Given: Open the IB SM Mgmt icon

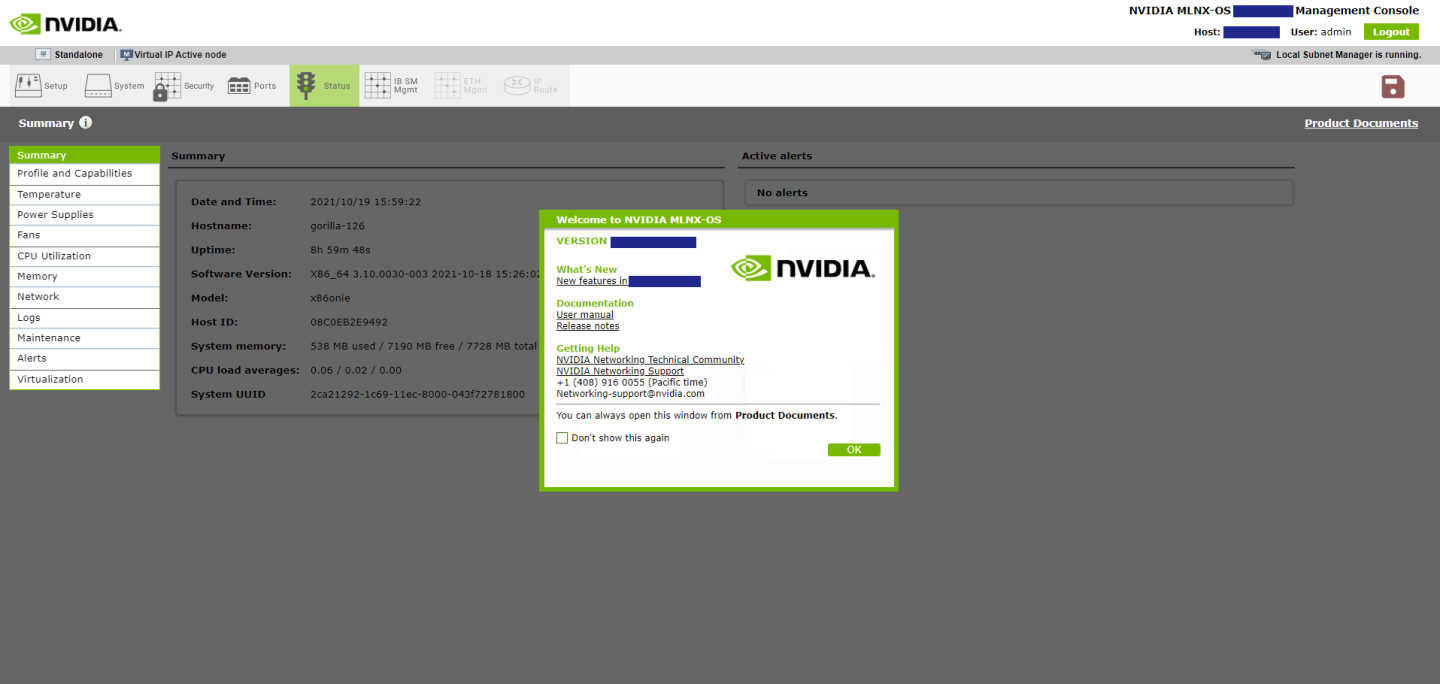Looking at the screenshot, I should 377,86.
